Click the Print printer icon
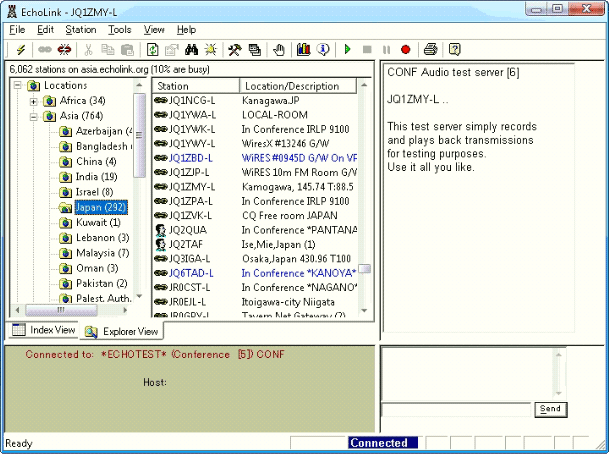The width and height of the screenshot is (609, 454). (430, 50)
